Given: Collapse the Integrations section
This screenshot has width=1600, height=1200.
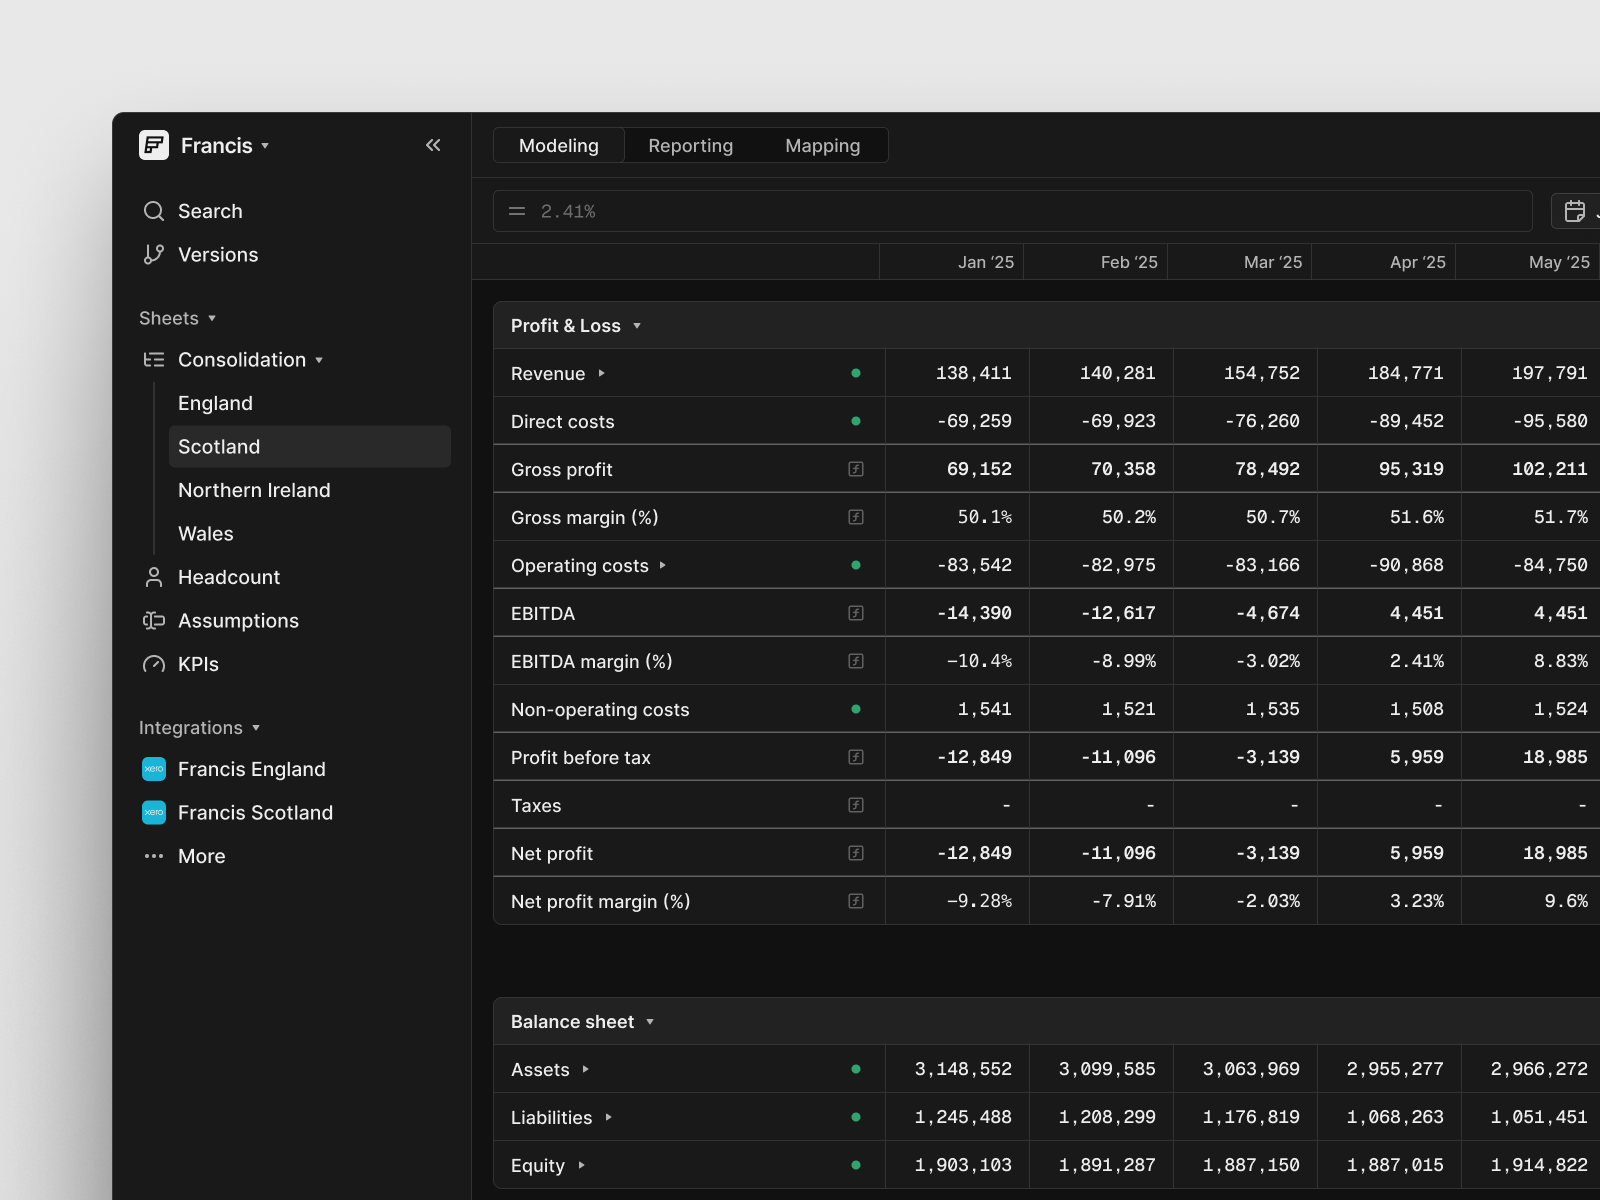Looking at the screenshot, I should (x=256, y=728).
